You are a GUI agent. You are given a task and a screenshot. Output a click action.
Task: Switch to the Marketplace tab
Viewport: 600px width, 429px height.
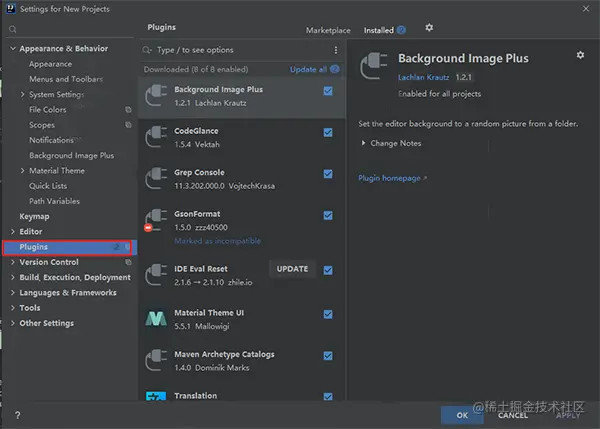click(x=328, y=30)
